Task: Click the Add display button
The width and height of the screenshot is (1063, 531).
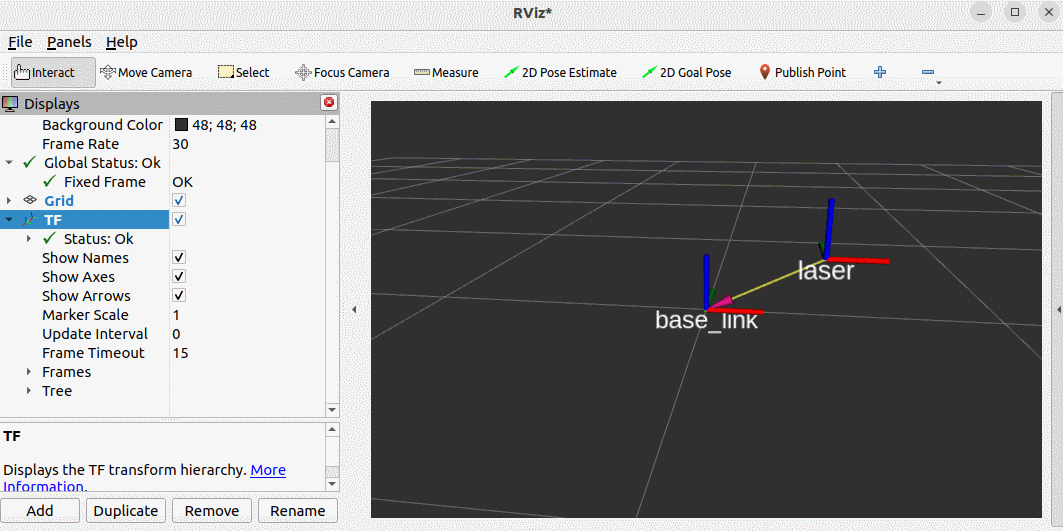Action: (x=40, y=511)
